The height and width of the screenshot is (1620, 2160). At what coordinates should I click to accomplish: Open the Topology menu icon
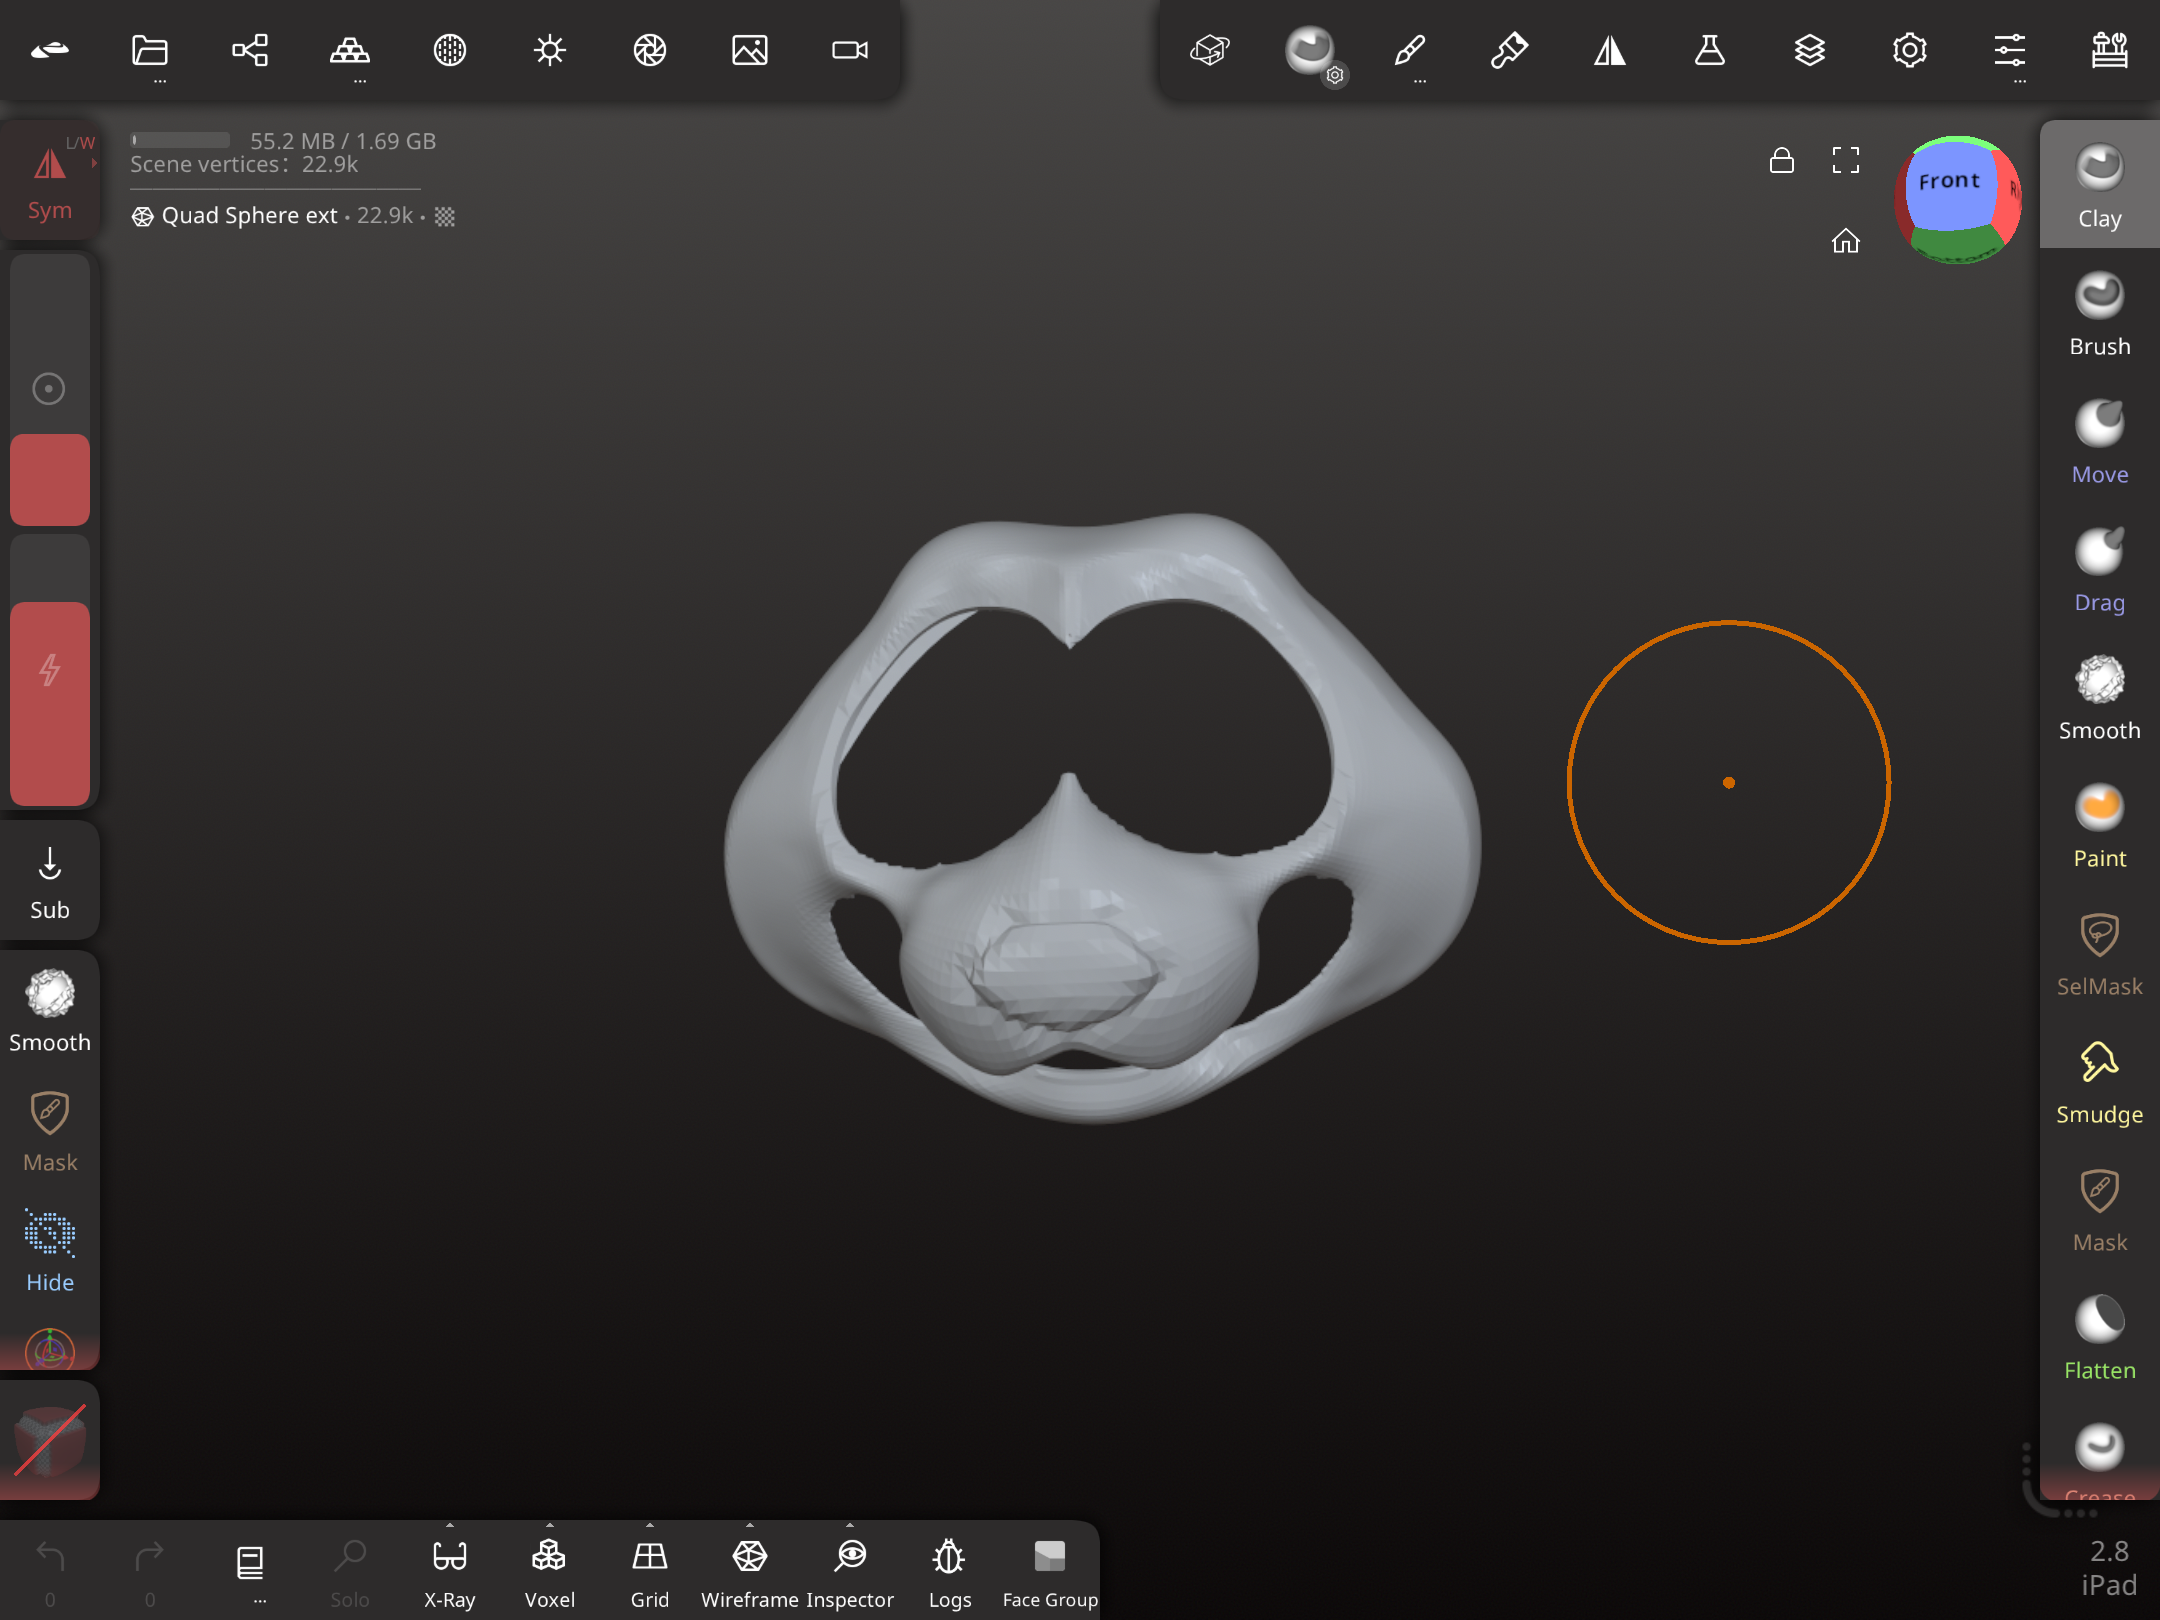pyautogui.click(x=350, y=50)
